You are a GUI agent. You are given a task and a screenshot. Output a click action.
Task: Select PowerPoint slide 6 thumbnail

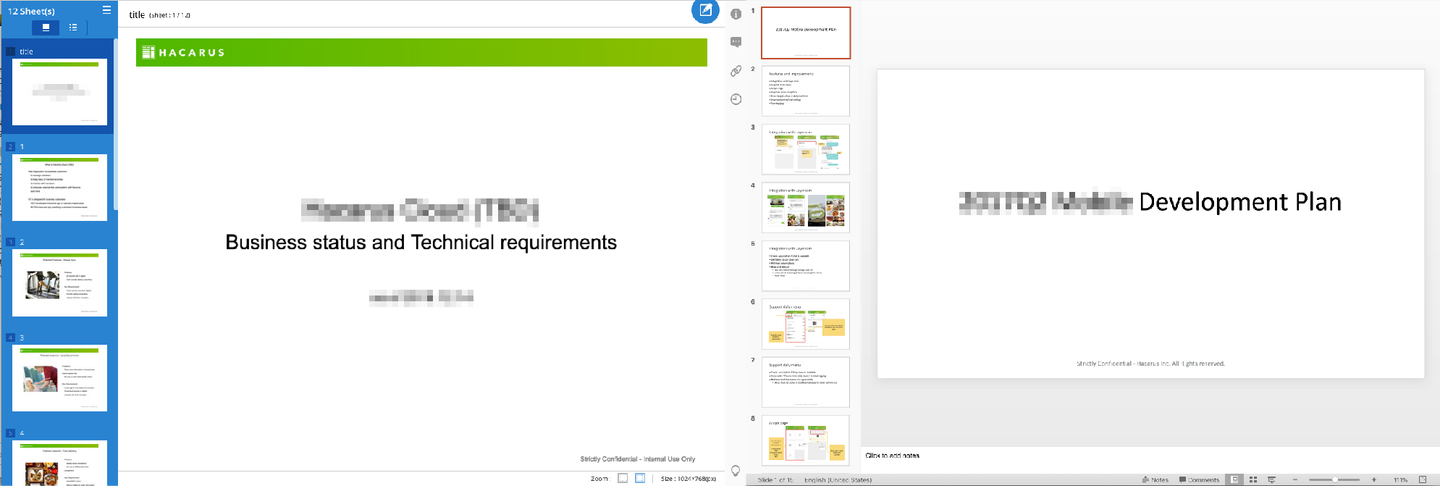click(x=806, y=324)
